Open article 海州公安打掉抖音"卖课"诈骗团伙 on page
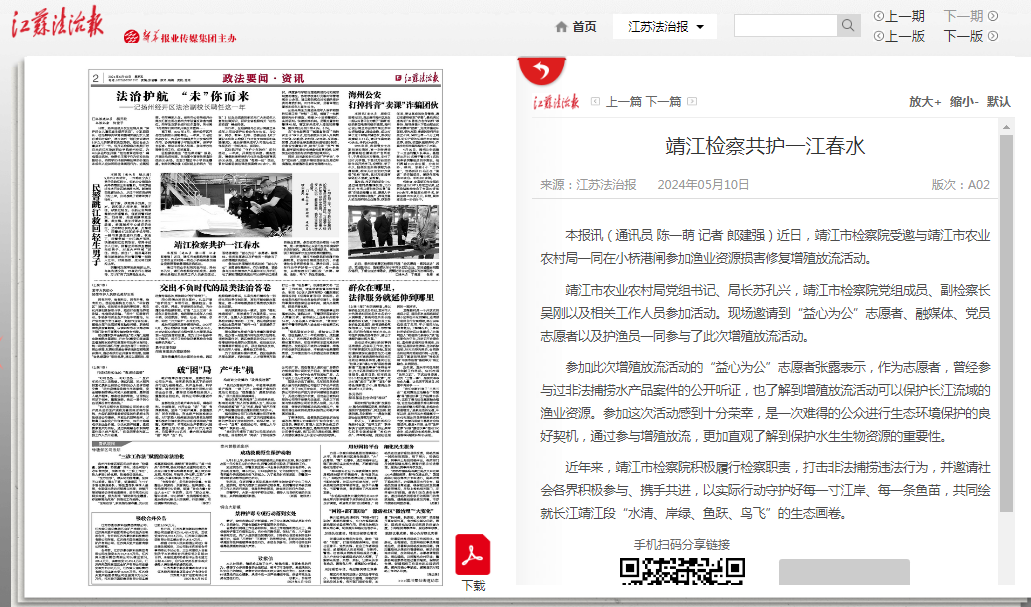 [x=393, y=100]
